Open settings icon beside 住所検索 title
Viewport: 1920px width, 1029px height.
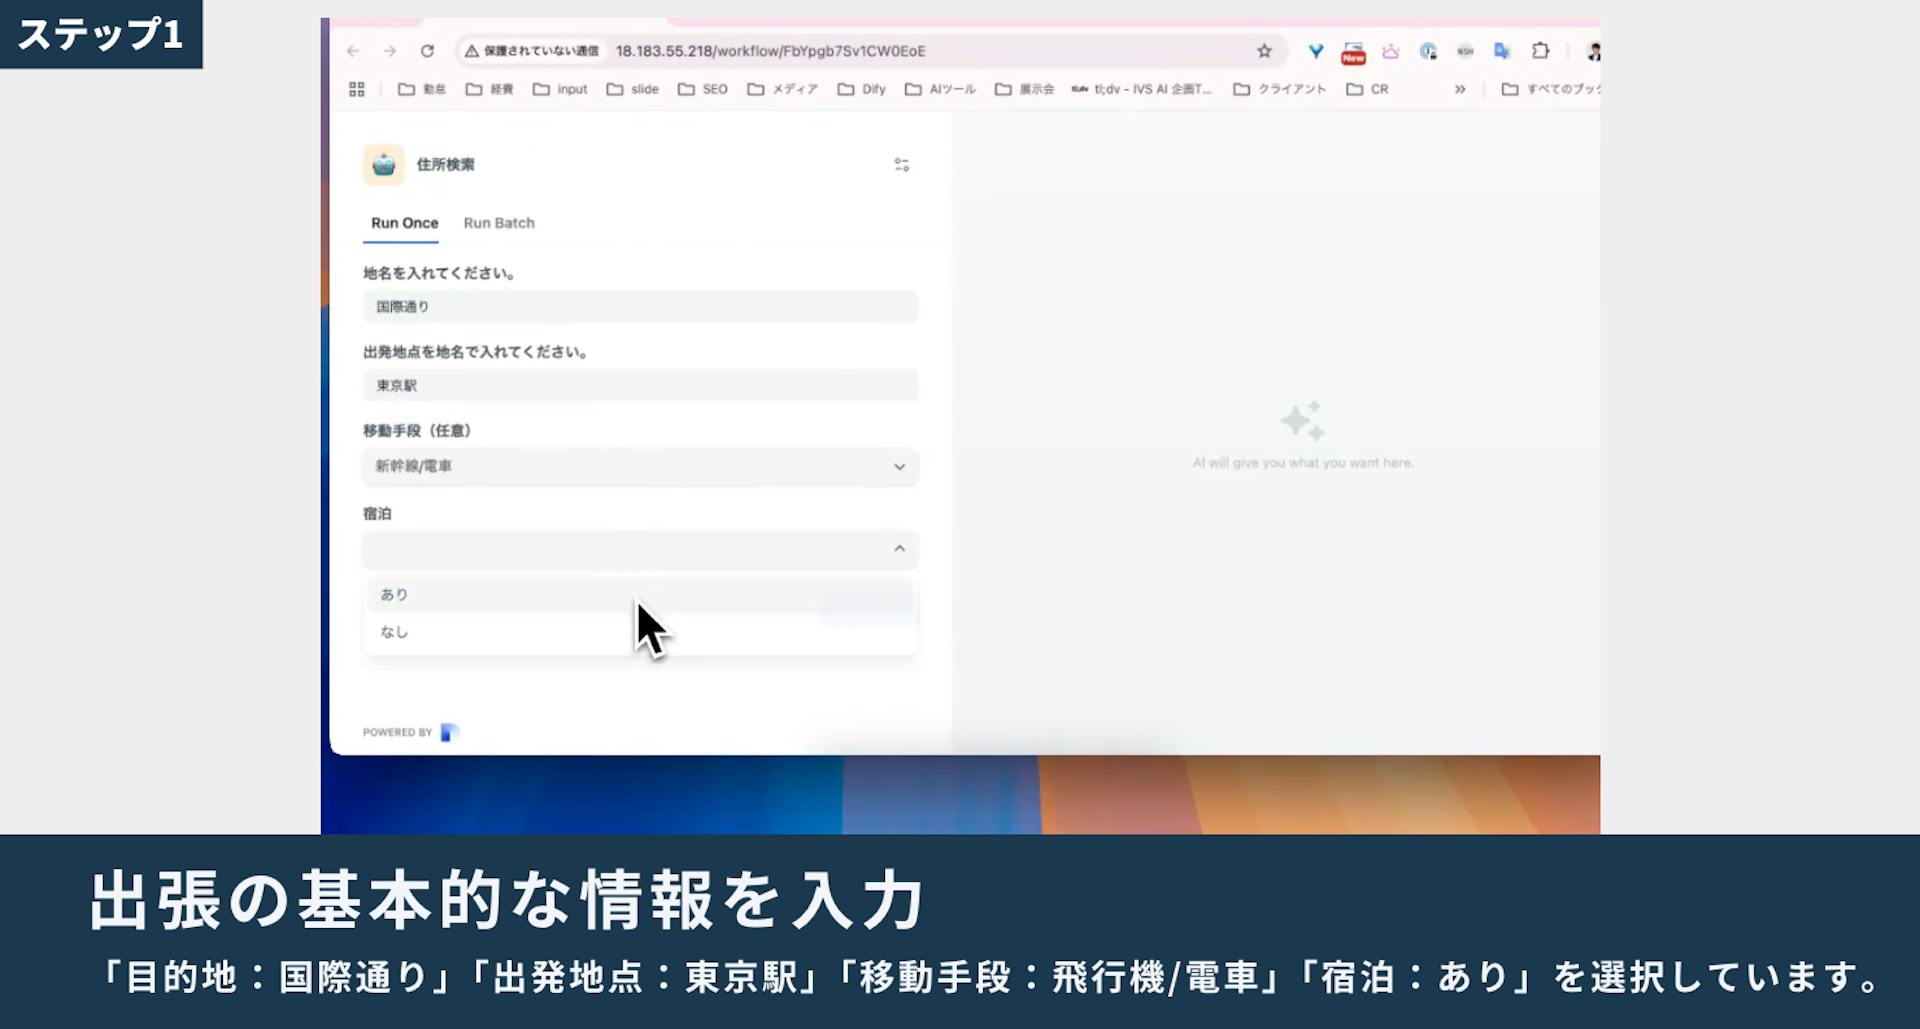tap(901, 164)
